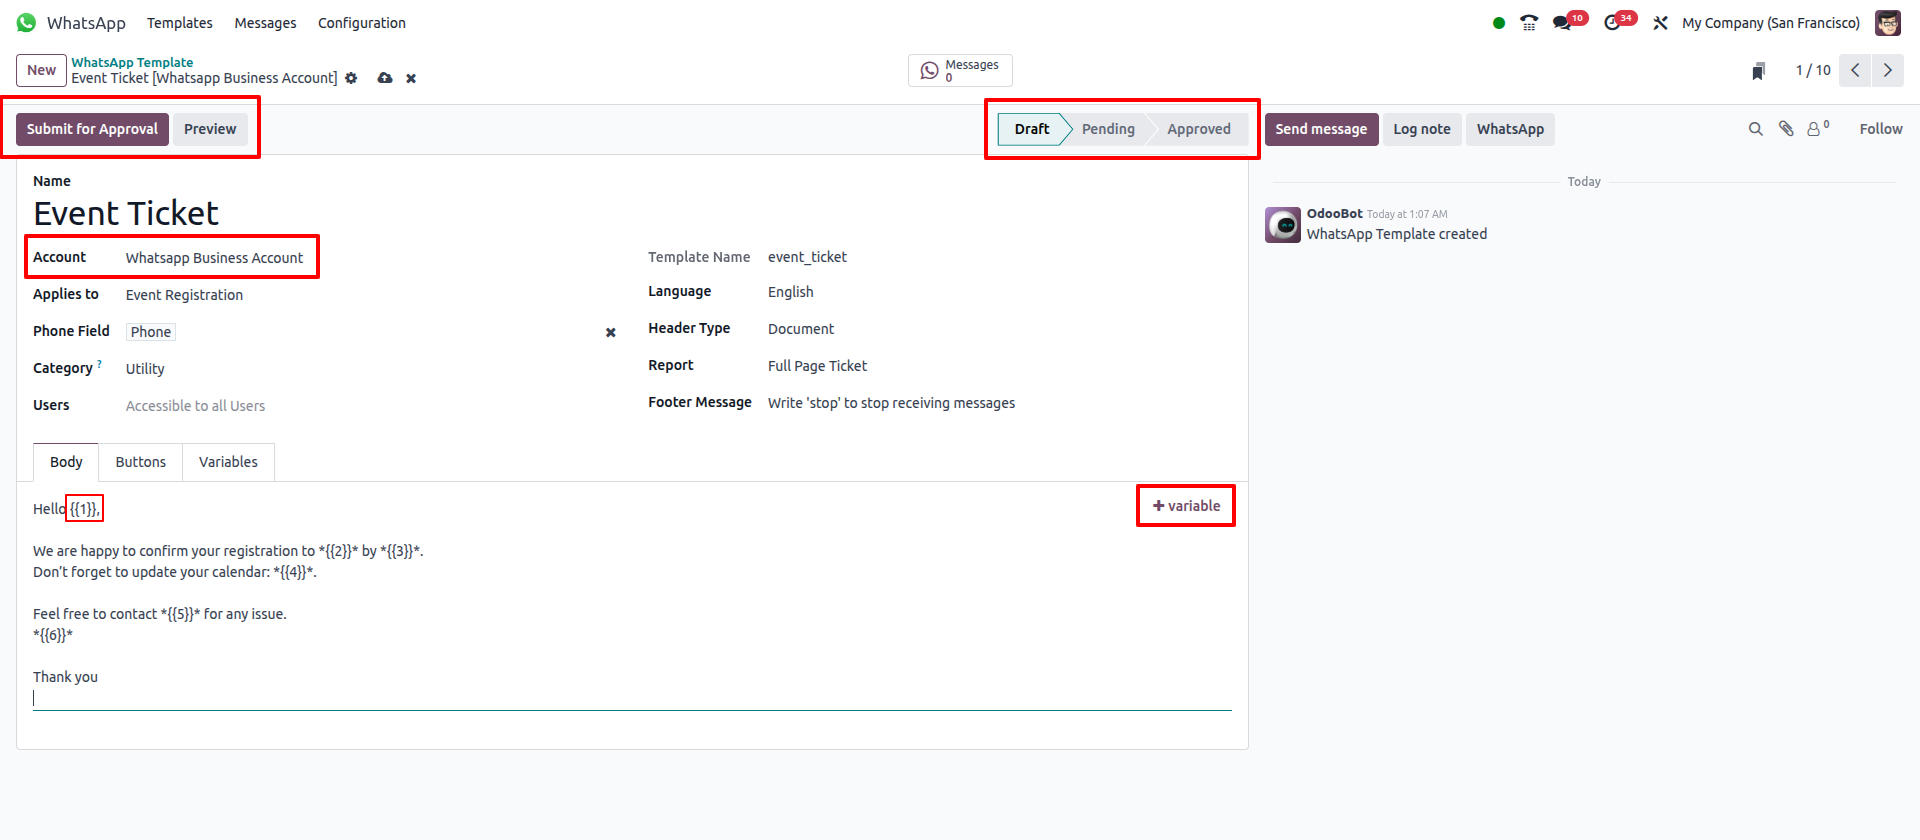This screenshot has width=1920, height=840.
Task: Add a variable to the body
Action: tap(1186, 506)
